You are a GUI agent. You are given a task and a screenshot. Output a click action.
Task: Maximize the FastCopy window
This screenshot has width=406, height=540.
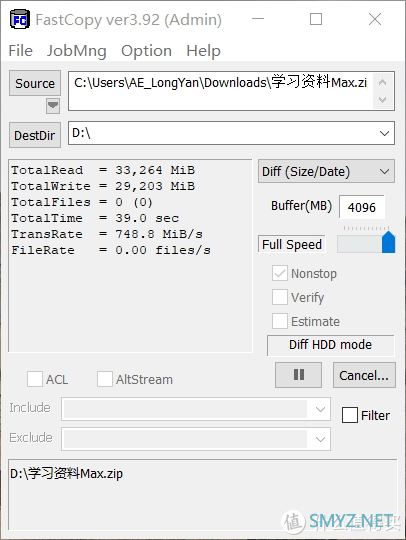pyautogui.click(x=316, y=19)
